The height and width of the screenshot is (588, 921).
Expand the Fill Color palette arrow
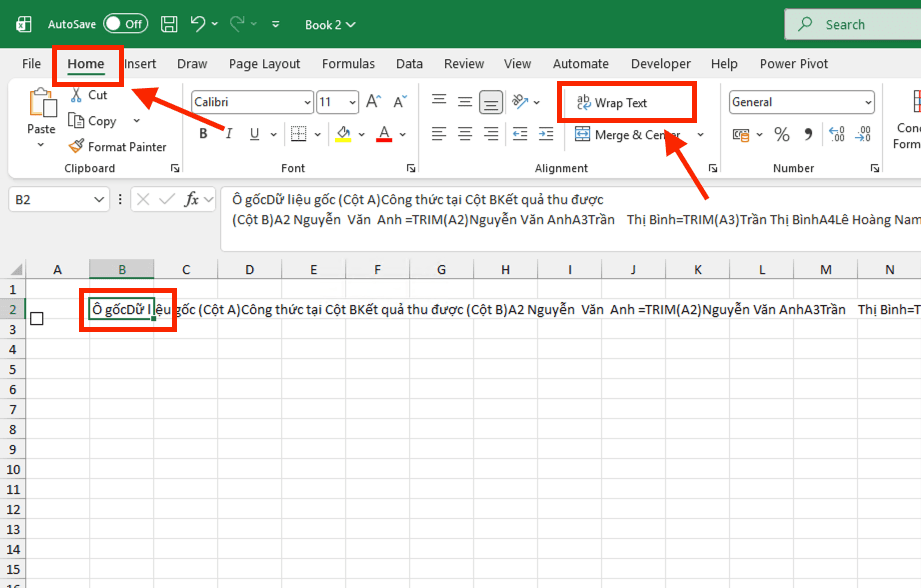(x=362, y=135)
